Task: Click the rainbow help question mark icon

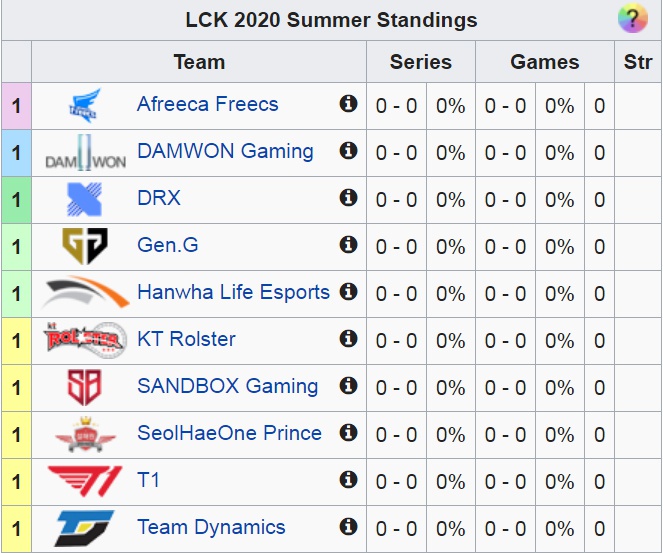Action: pos(633,19)
